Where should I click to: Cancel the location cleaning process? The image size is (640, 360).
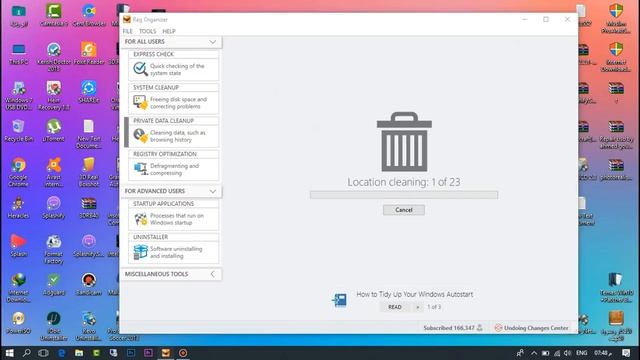[x=404, y=210]
